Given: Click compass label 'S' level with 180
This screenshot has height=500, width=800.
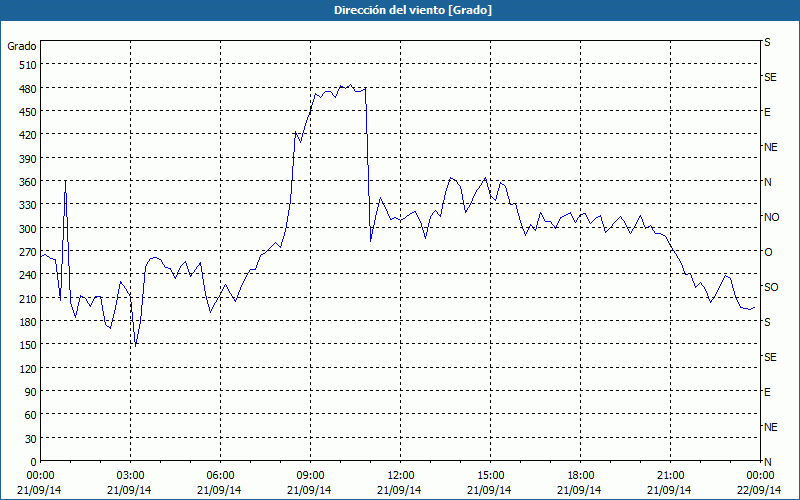Looking at the screenshot, I should [767, 322].
